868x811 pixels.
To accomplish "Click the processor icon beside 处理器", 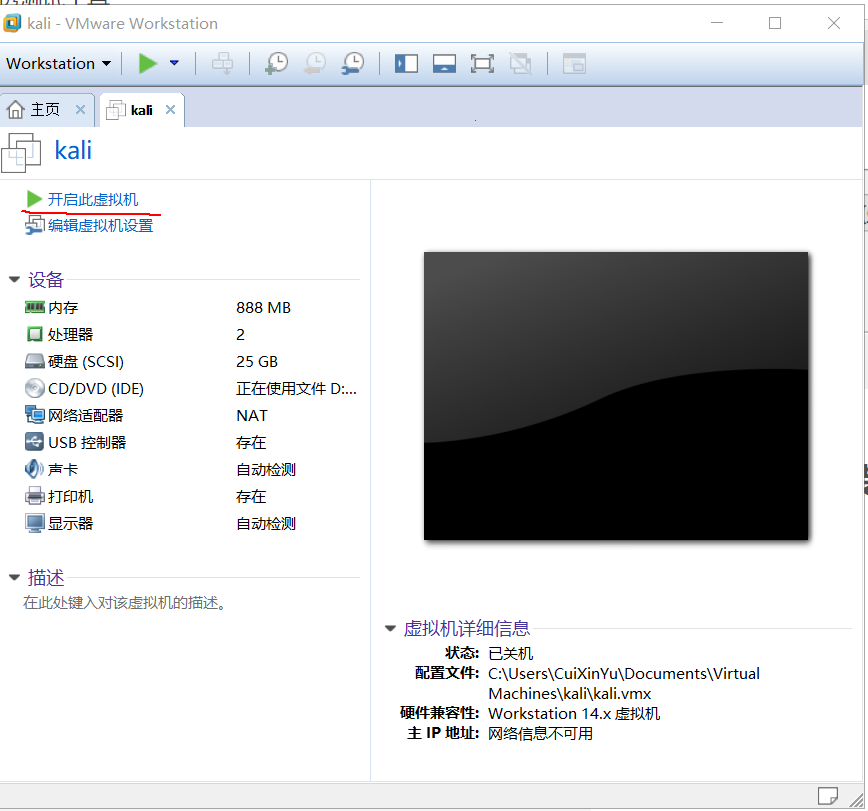I will point(34,334).
